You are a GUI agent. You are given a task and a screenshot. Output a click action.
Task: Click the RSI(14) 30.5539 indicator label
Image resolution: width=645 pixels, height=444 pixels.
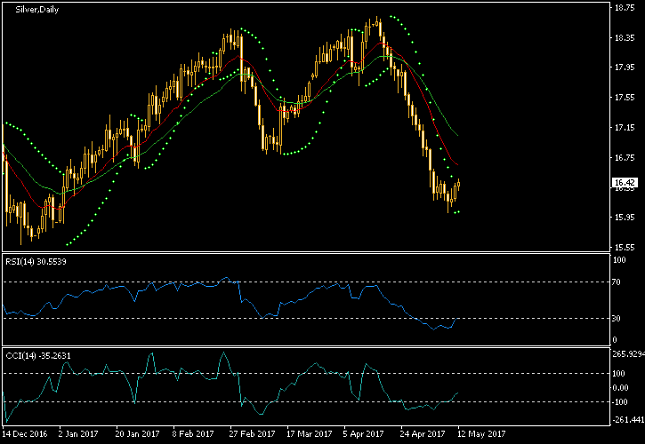(36, 262)
